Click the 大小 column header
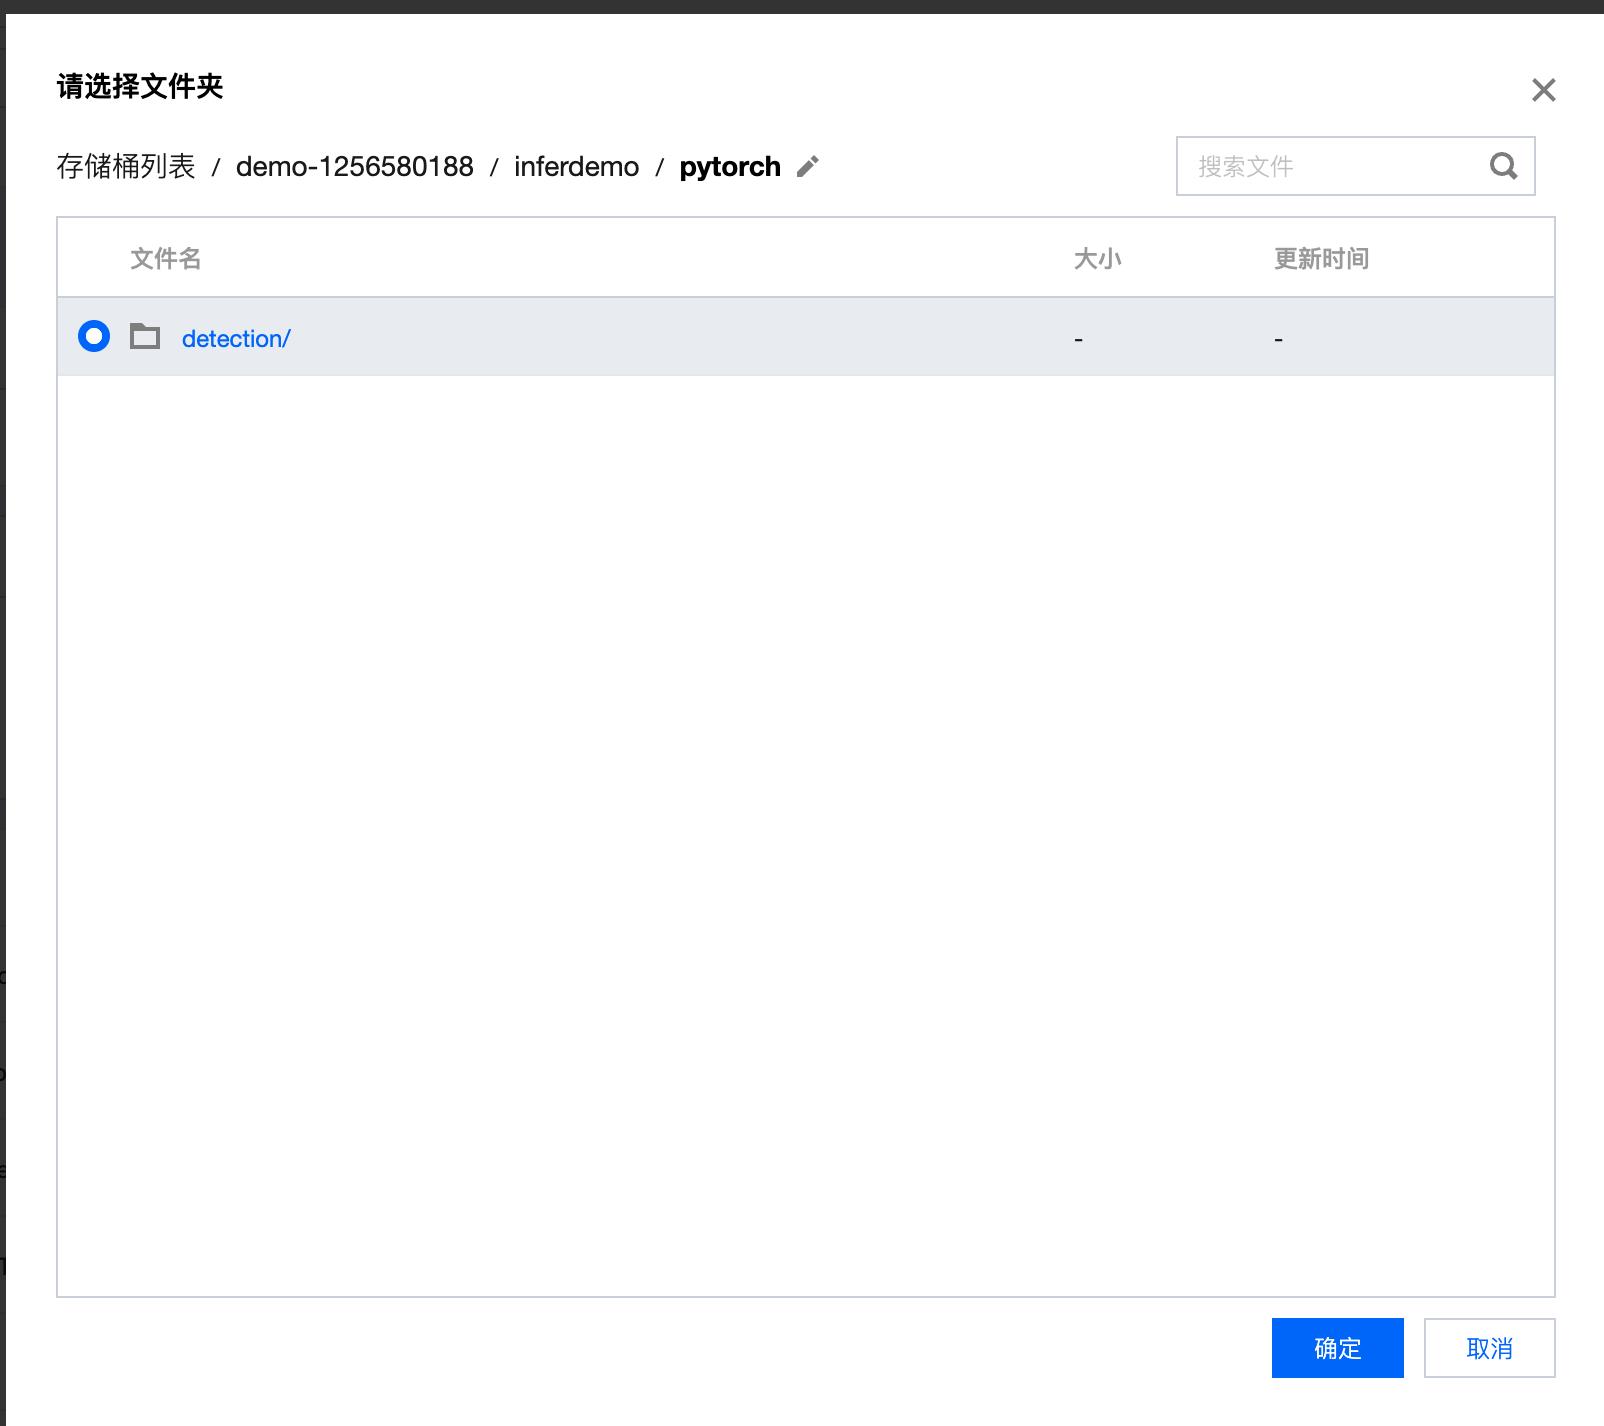The width and height of the screenshot is (1604, 1426). (1098, 259)
